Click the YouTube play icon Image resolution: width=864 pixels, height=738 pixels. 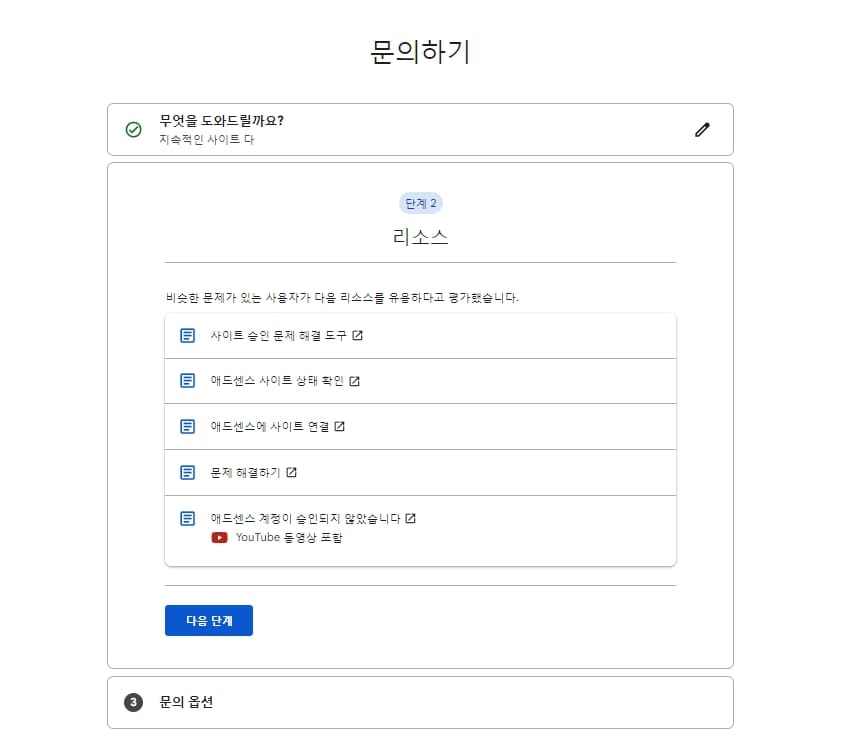(x=217, y=535)
